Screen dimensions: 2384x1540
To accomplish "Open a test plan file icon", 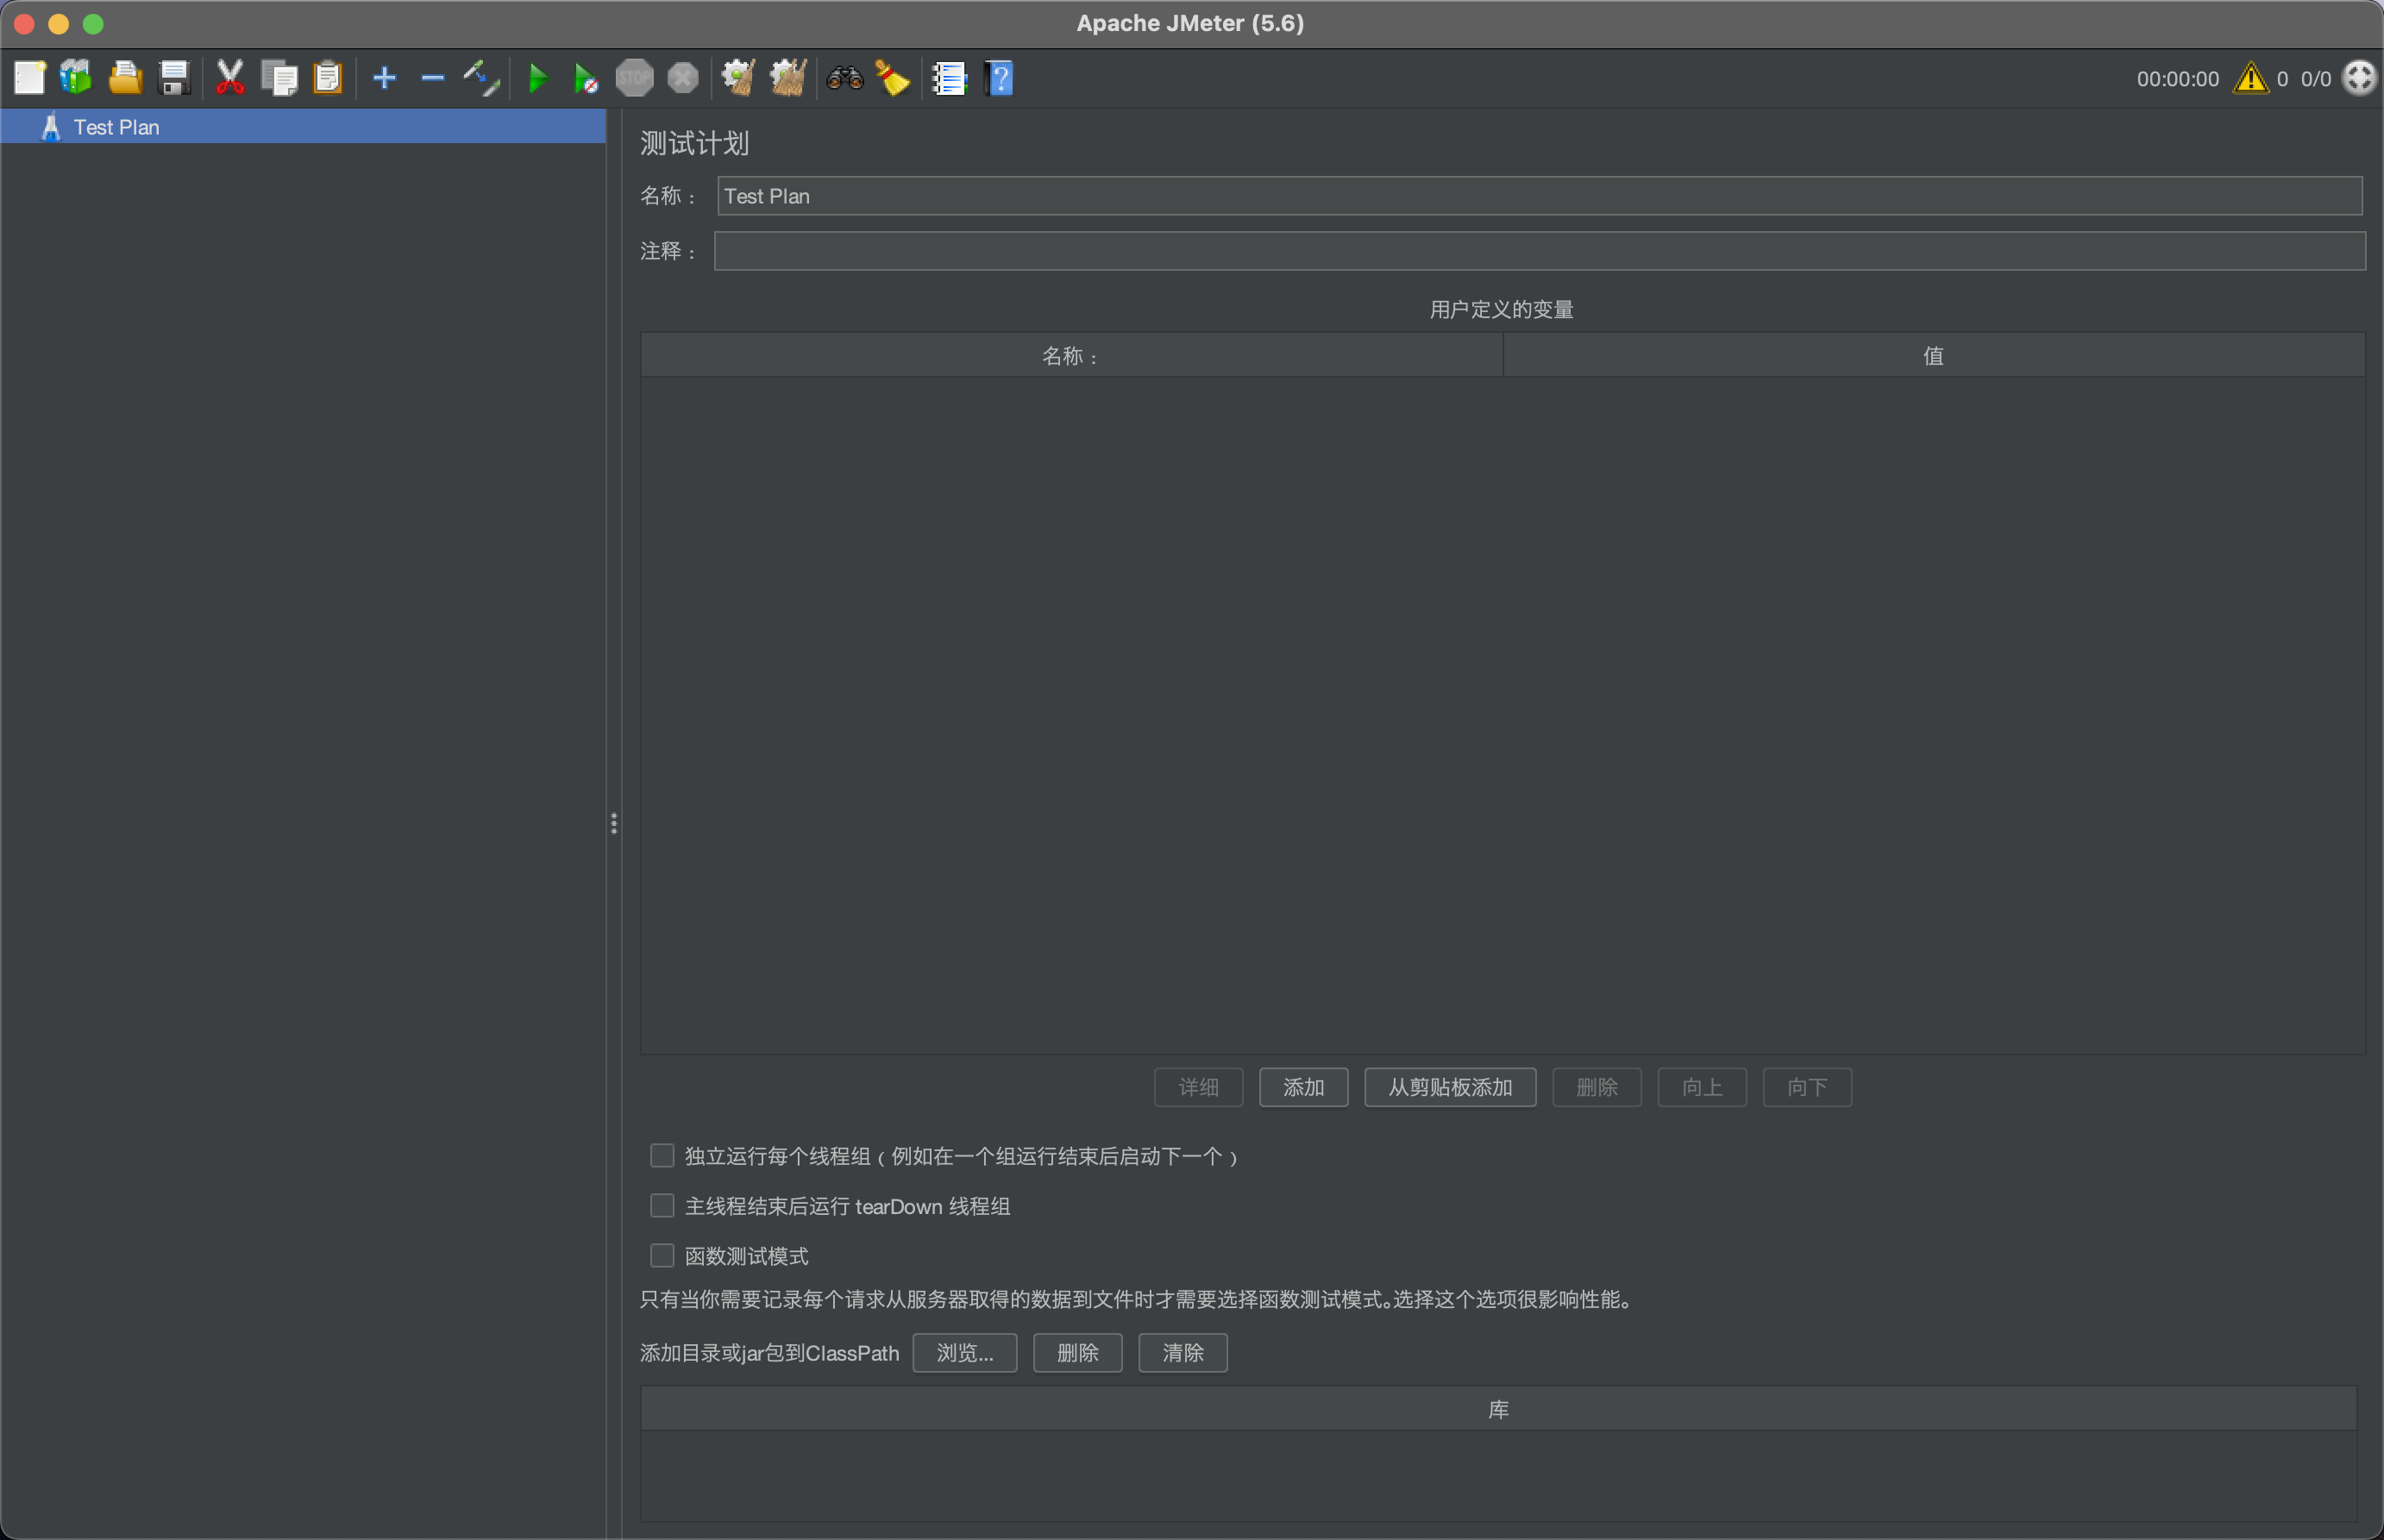I will [x=125, y=78].
